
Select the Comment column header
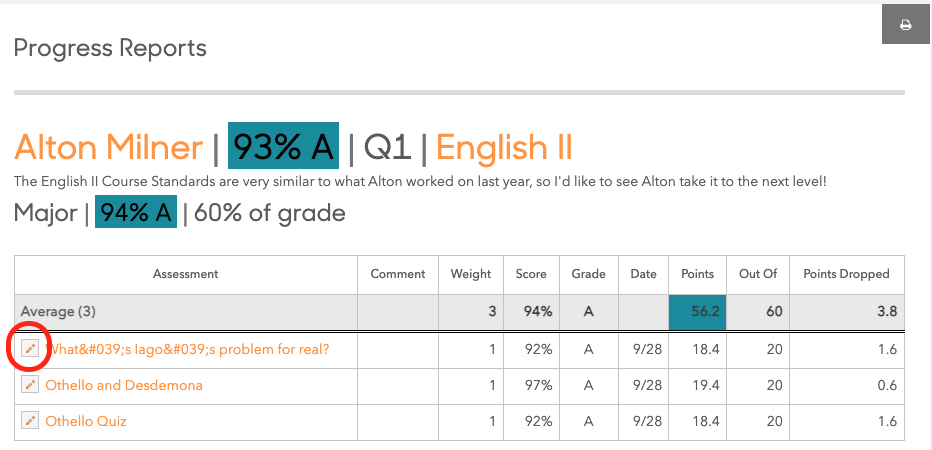(398, 274)
